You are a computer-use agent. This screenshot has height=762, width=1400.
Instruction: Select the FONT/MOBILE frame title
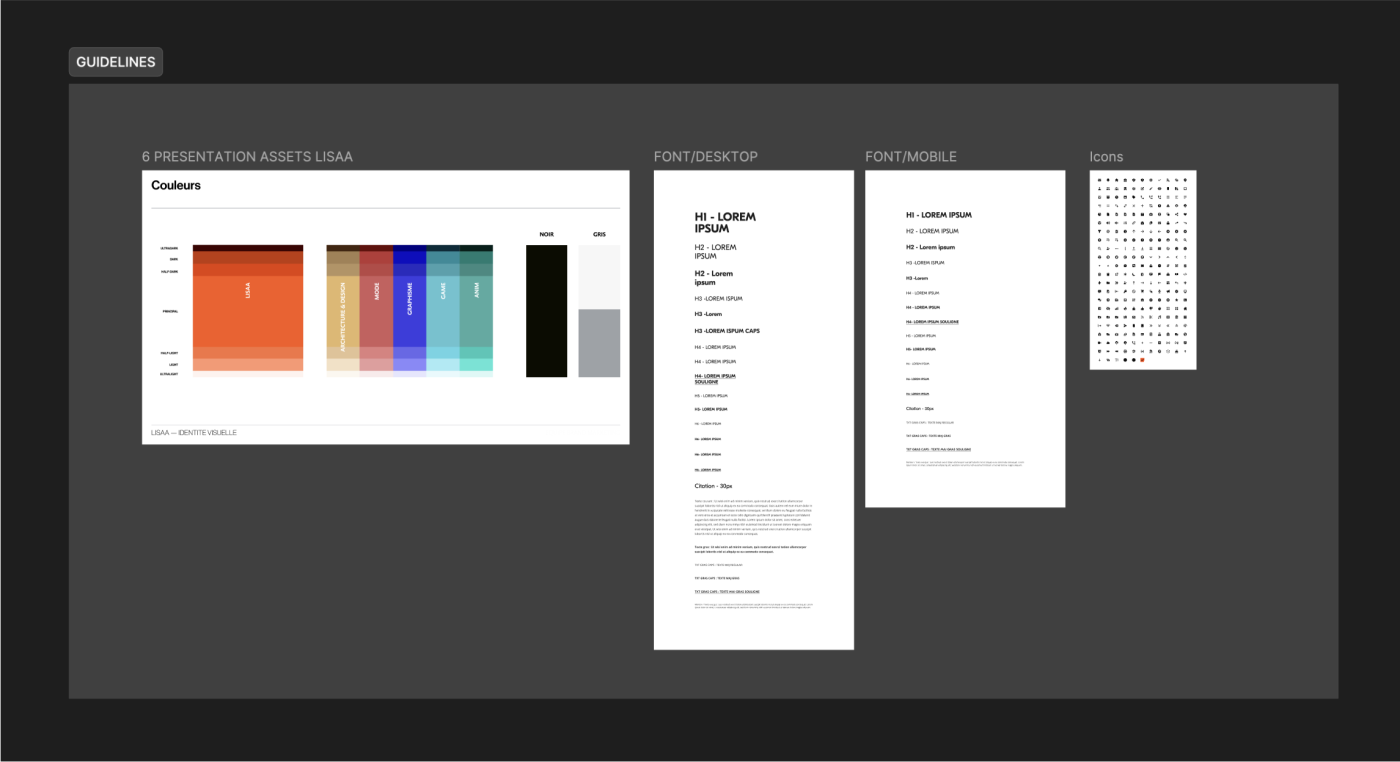coord(910,157)
